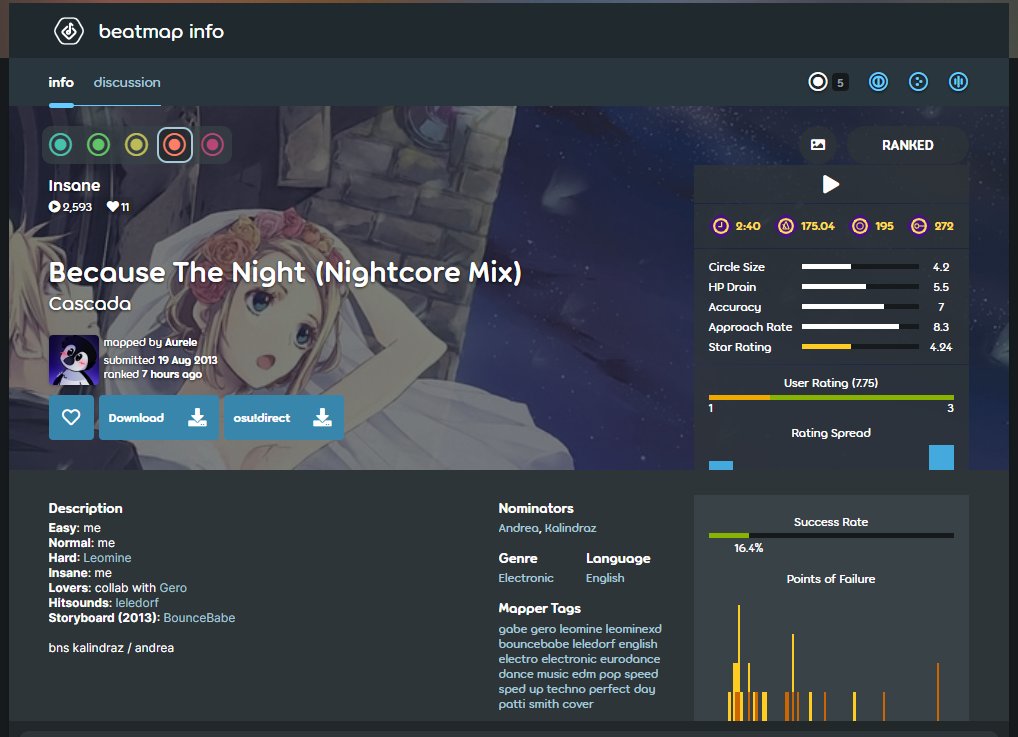Viewport: 1018px width, 737px height.
Task: Toggle the background image button
Action: pyautogui.click(x=818, y=145)
